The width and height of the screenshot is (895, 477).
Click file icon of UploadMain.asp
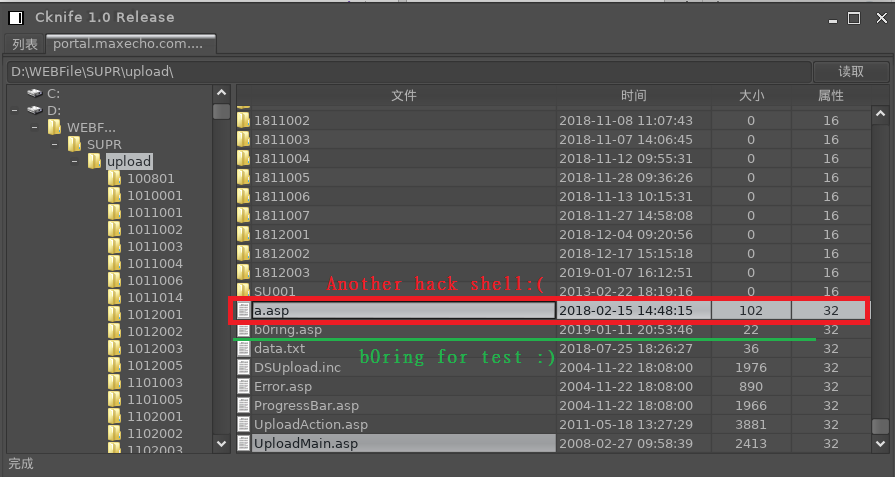244,443
